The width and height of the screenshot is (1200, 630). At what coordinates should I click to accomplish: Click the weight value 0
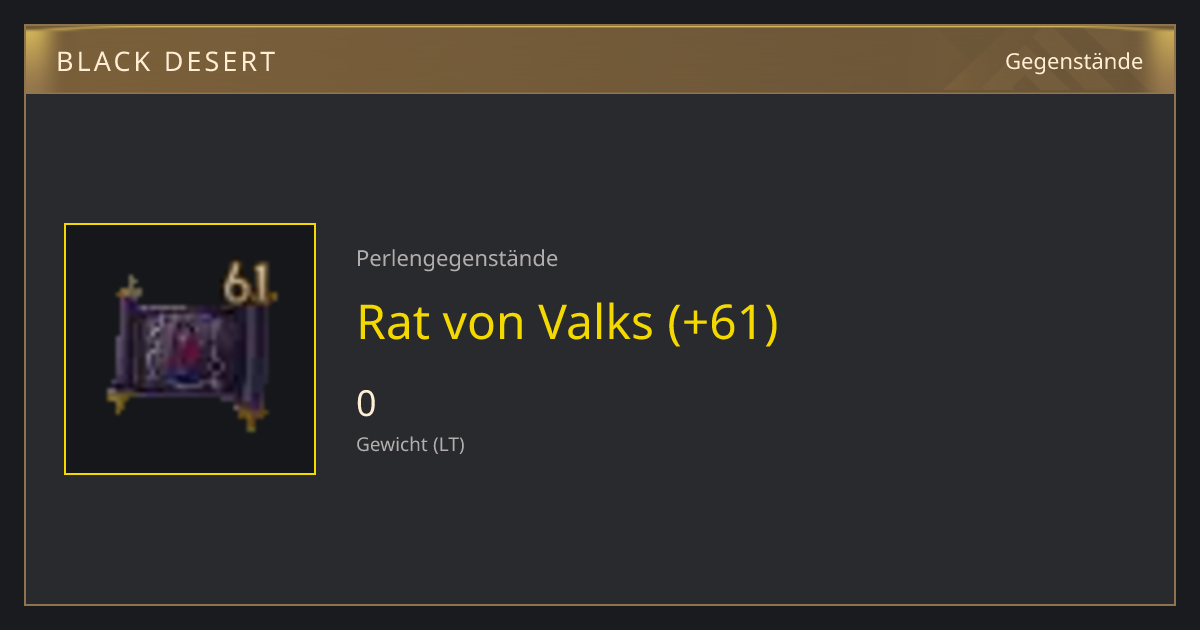click(x=366, y=404)
